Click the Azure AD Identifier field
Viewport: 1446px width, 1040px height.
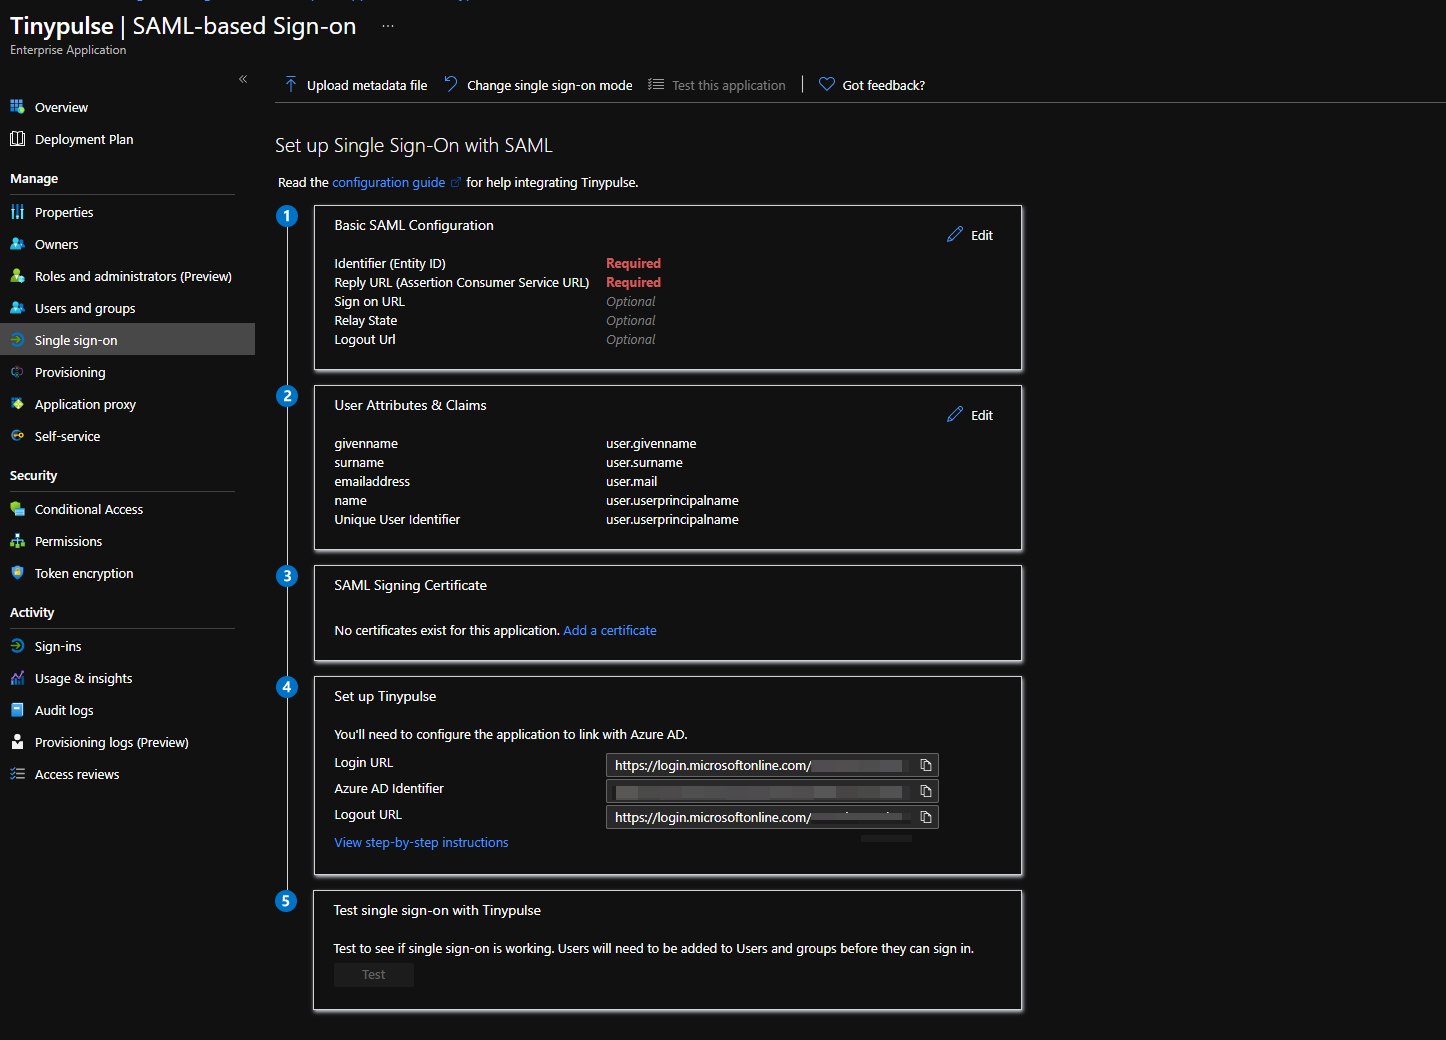772,791
